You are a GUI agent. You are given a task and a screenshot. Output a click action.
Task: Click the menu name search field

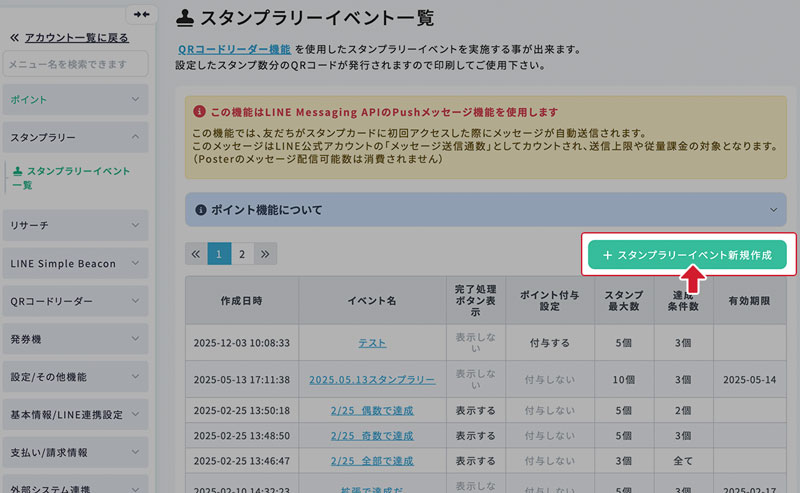77,65
